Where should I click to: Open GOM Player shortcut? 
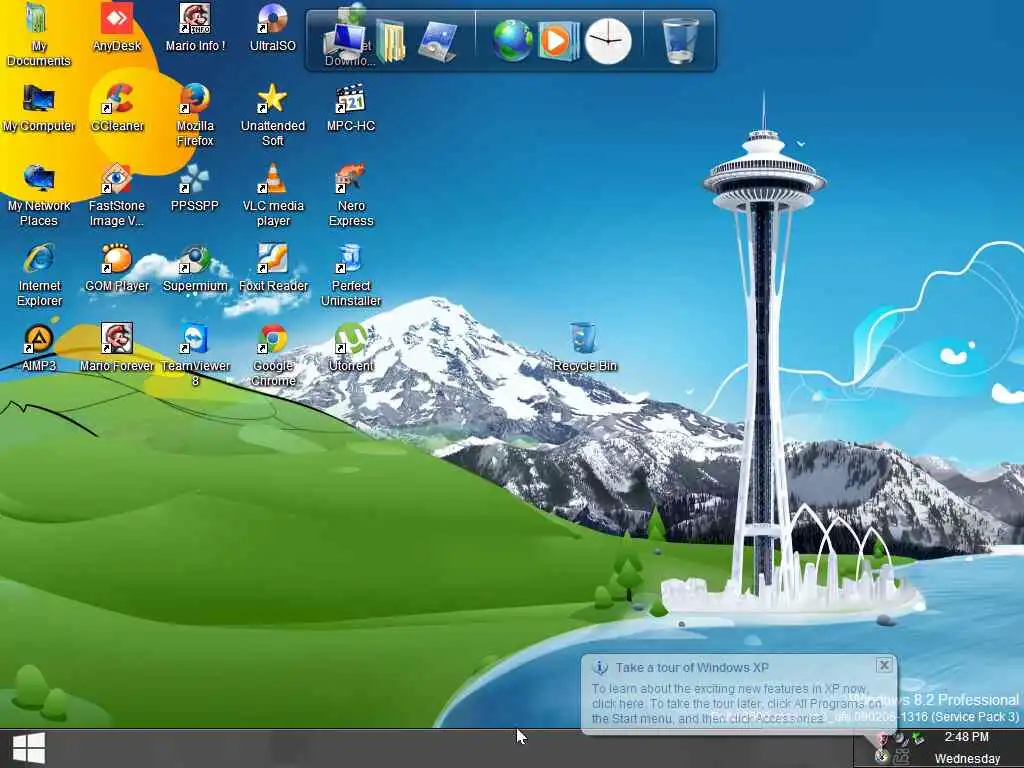[x=117, y=268]
